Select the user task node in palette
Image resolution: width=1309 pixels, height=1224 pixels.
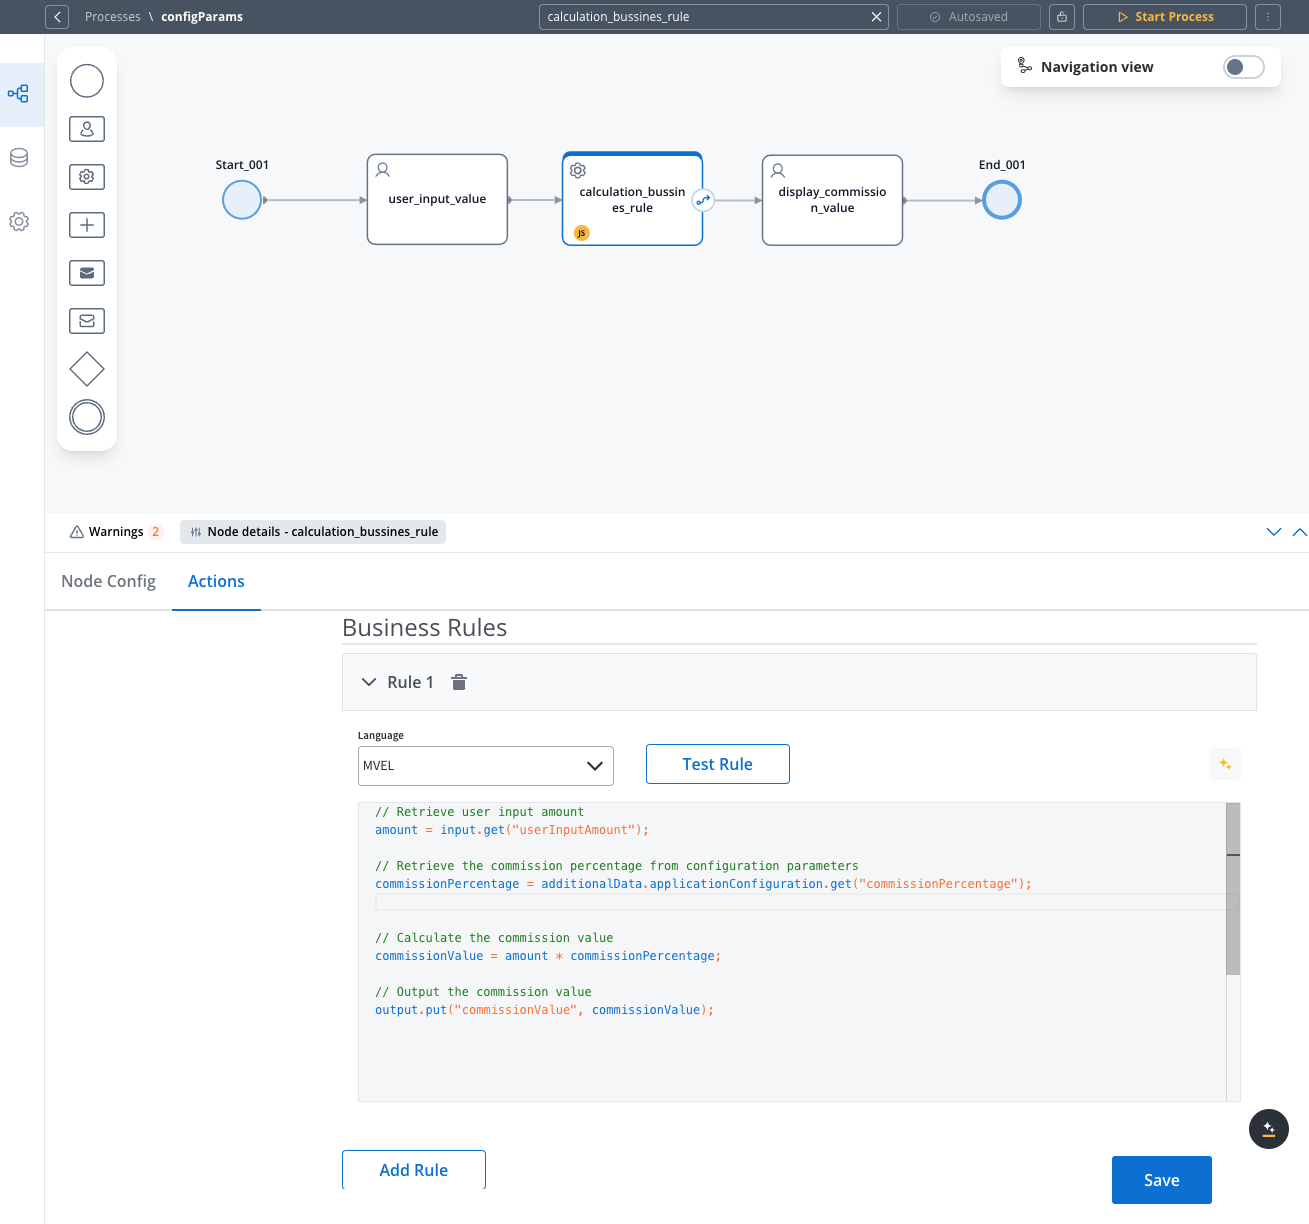[x=87, y=129]
